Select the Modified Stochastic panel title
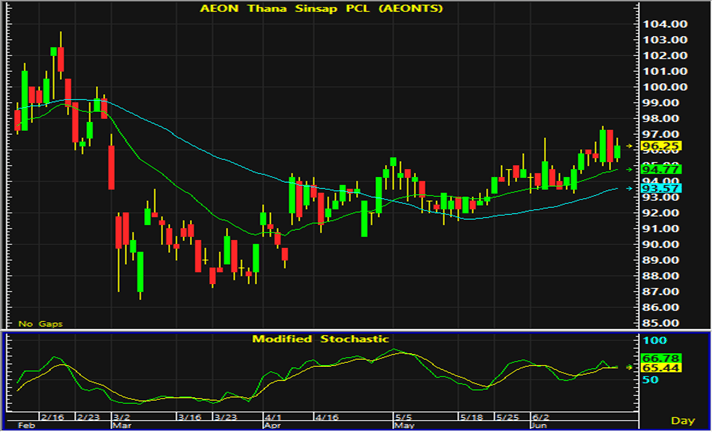 (x=321, y=339)
